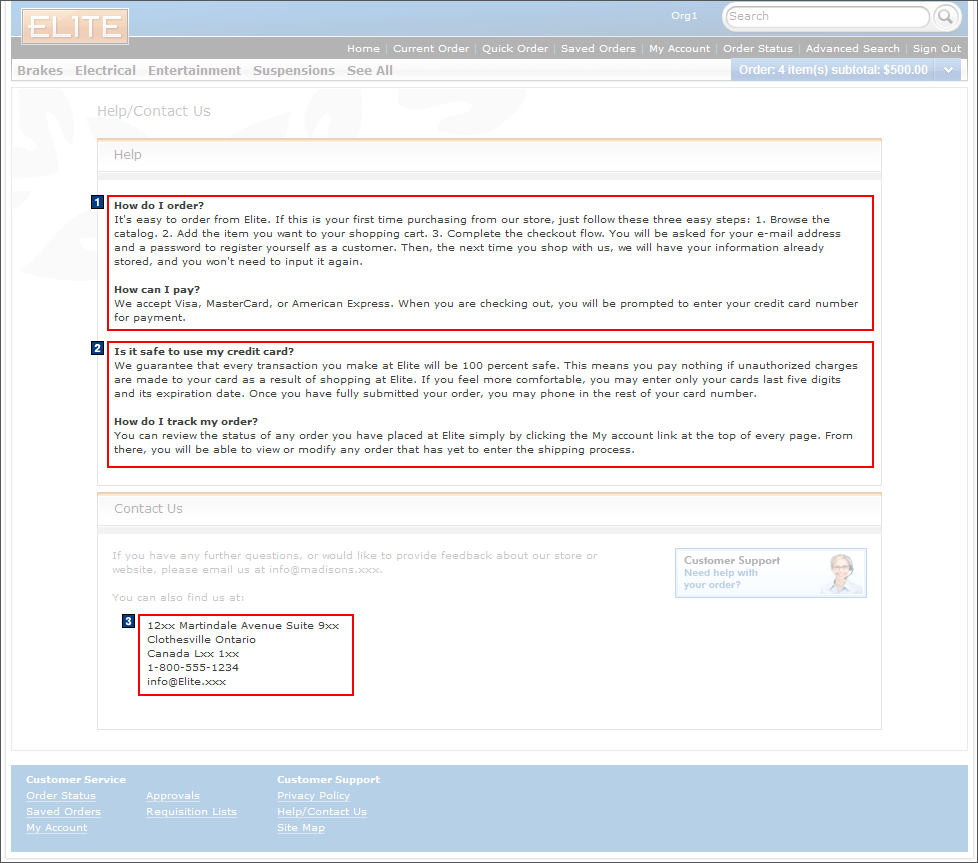Select the Electrical category
Viewport: 978px width, 863px height.
105,70
